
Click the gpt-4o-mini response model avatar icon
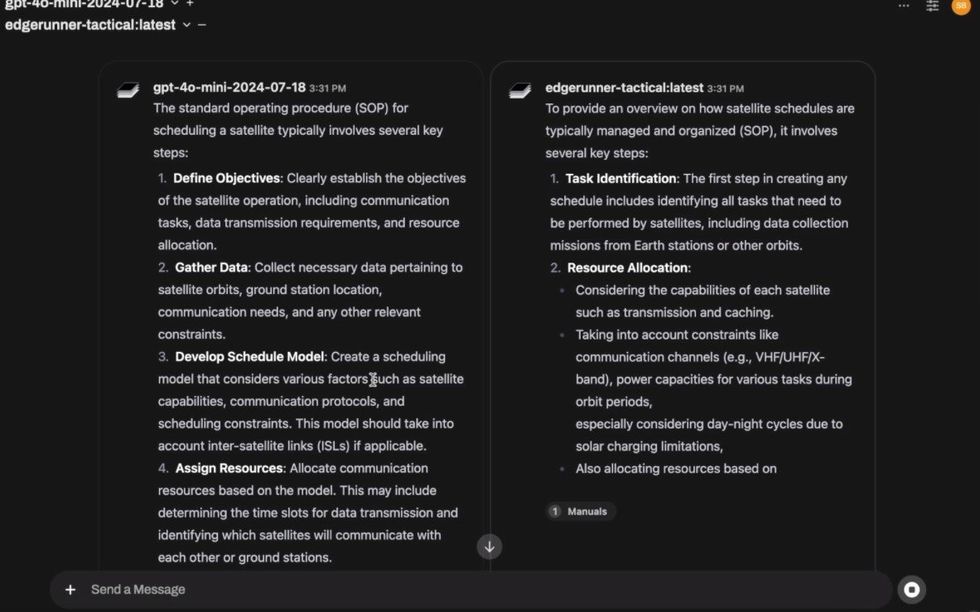coord(128,91)
